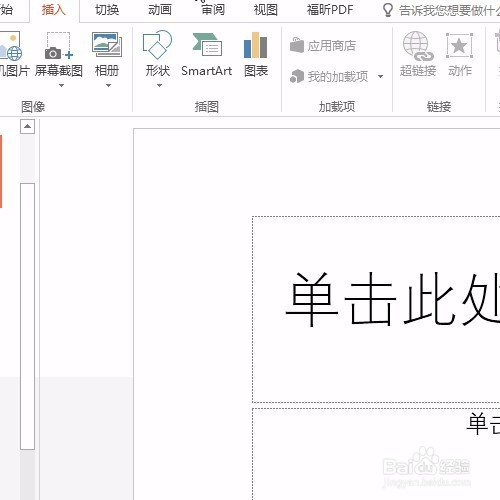Insert a SmartArt graphic
The image size is (500, 500).
207,55
